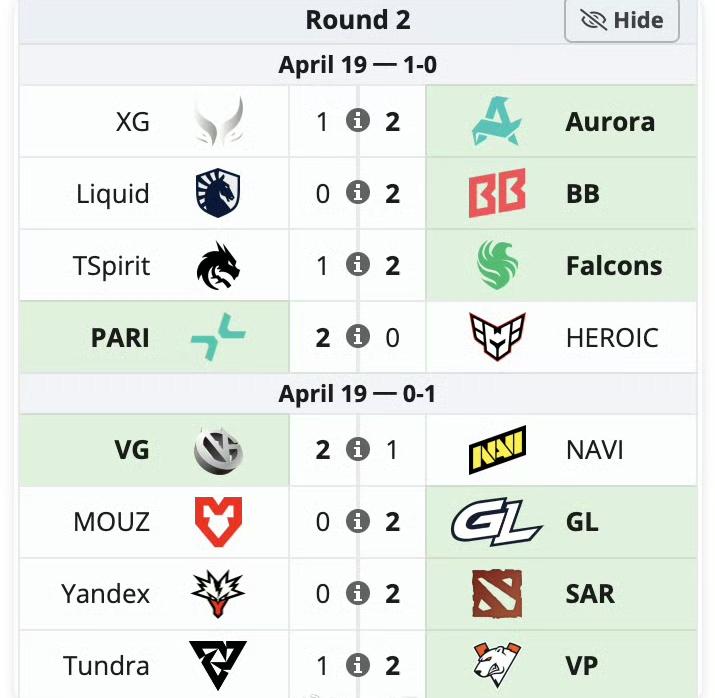715x698 pixels.
Task: Open match info for XG vs Aurora
Action: (357, 121)
